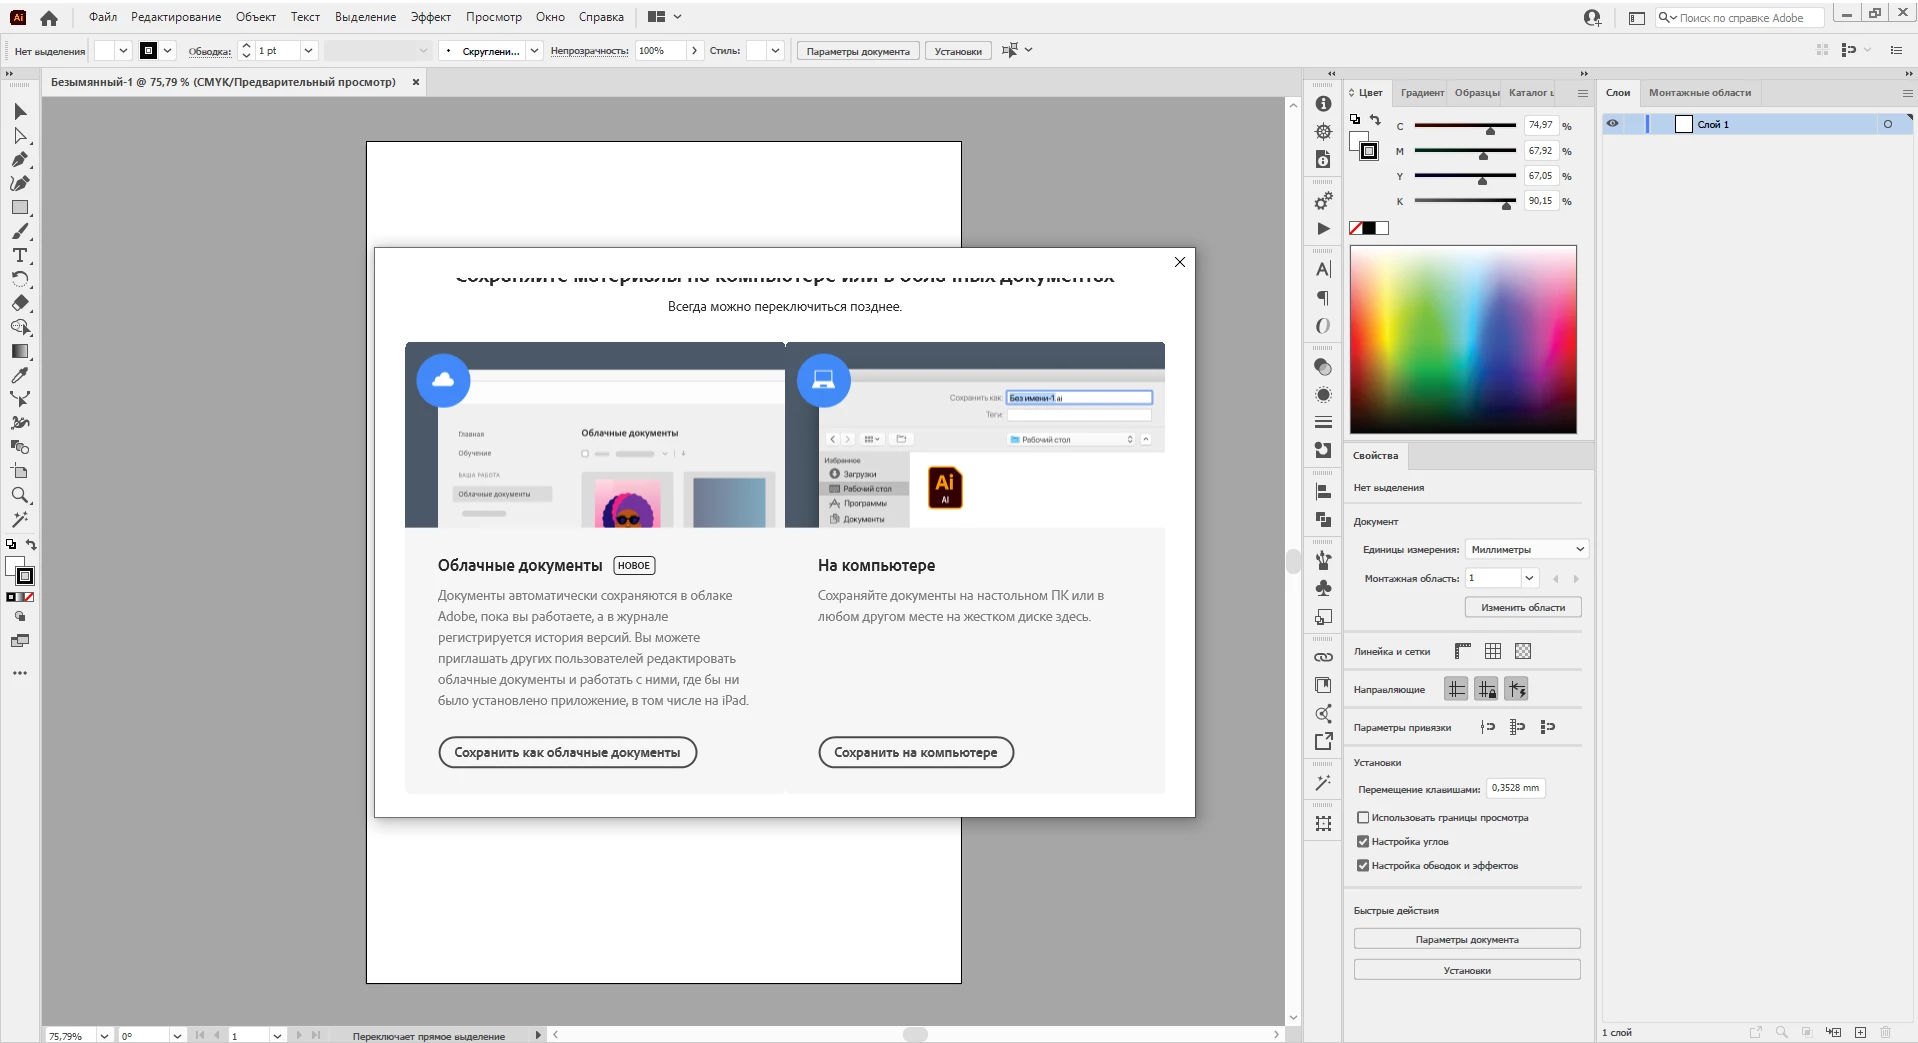The height and width of the screenshot is (1043, 1918).
Task: Click Установки button in control bar
Action: tap(958, 51)
